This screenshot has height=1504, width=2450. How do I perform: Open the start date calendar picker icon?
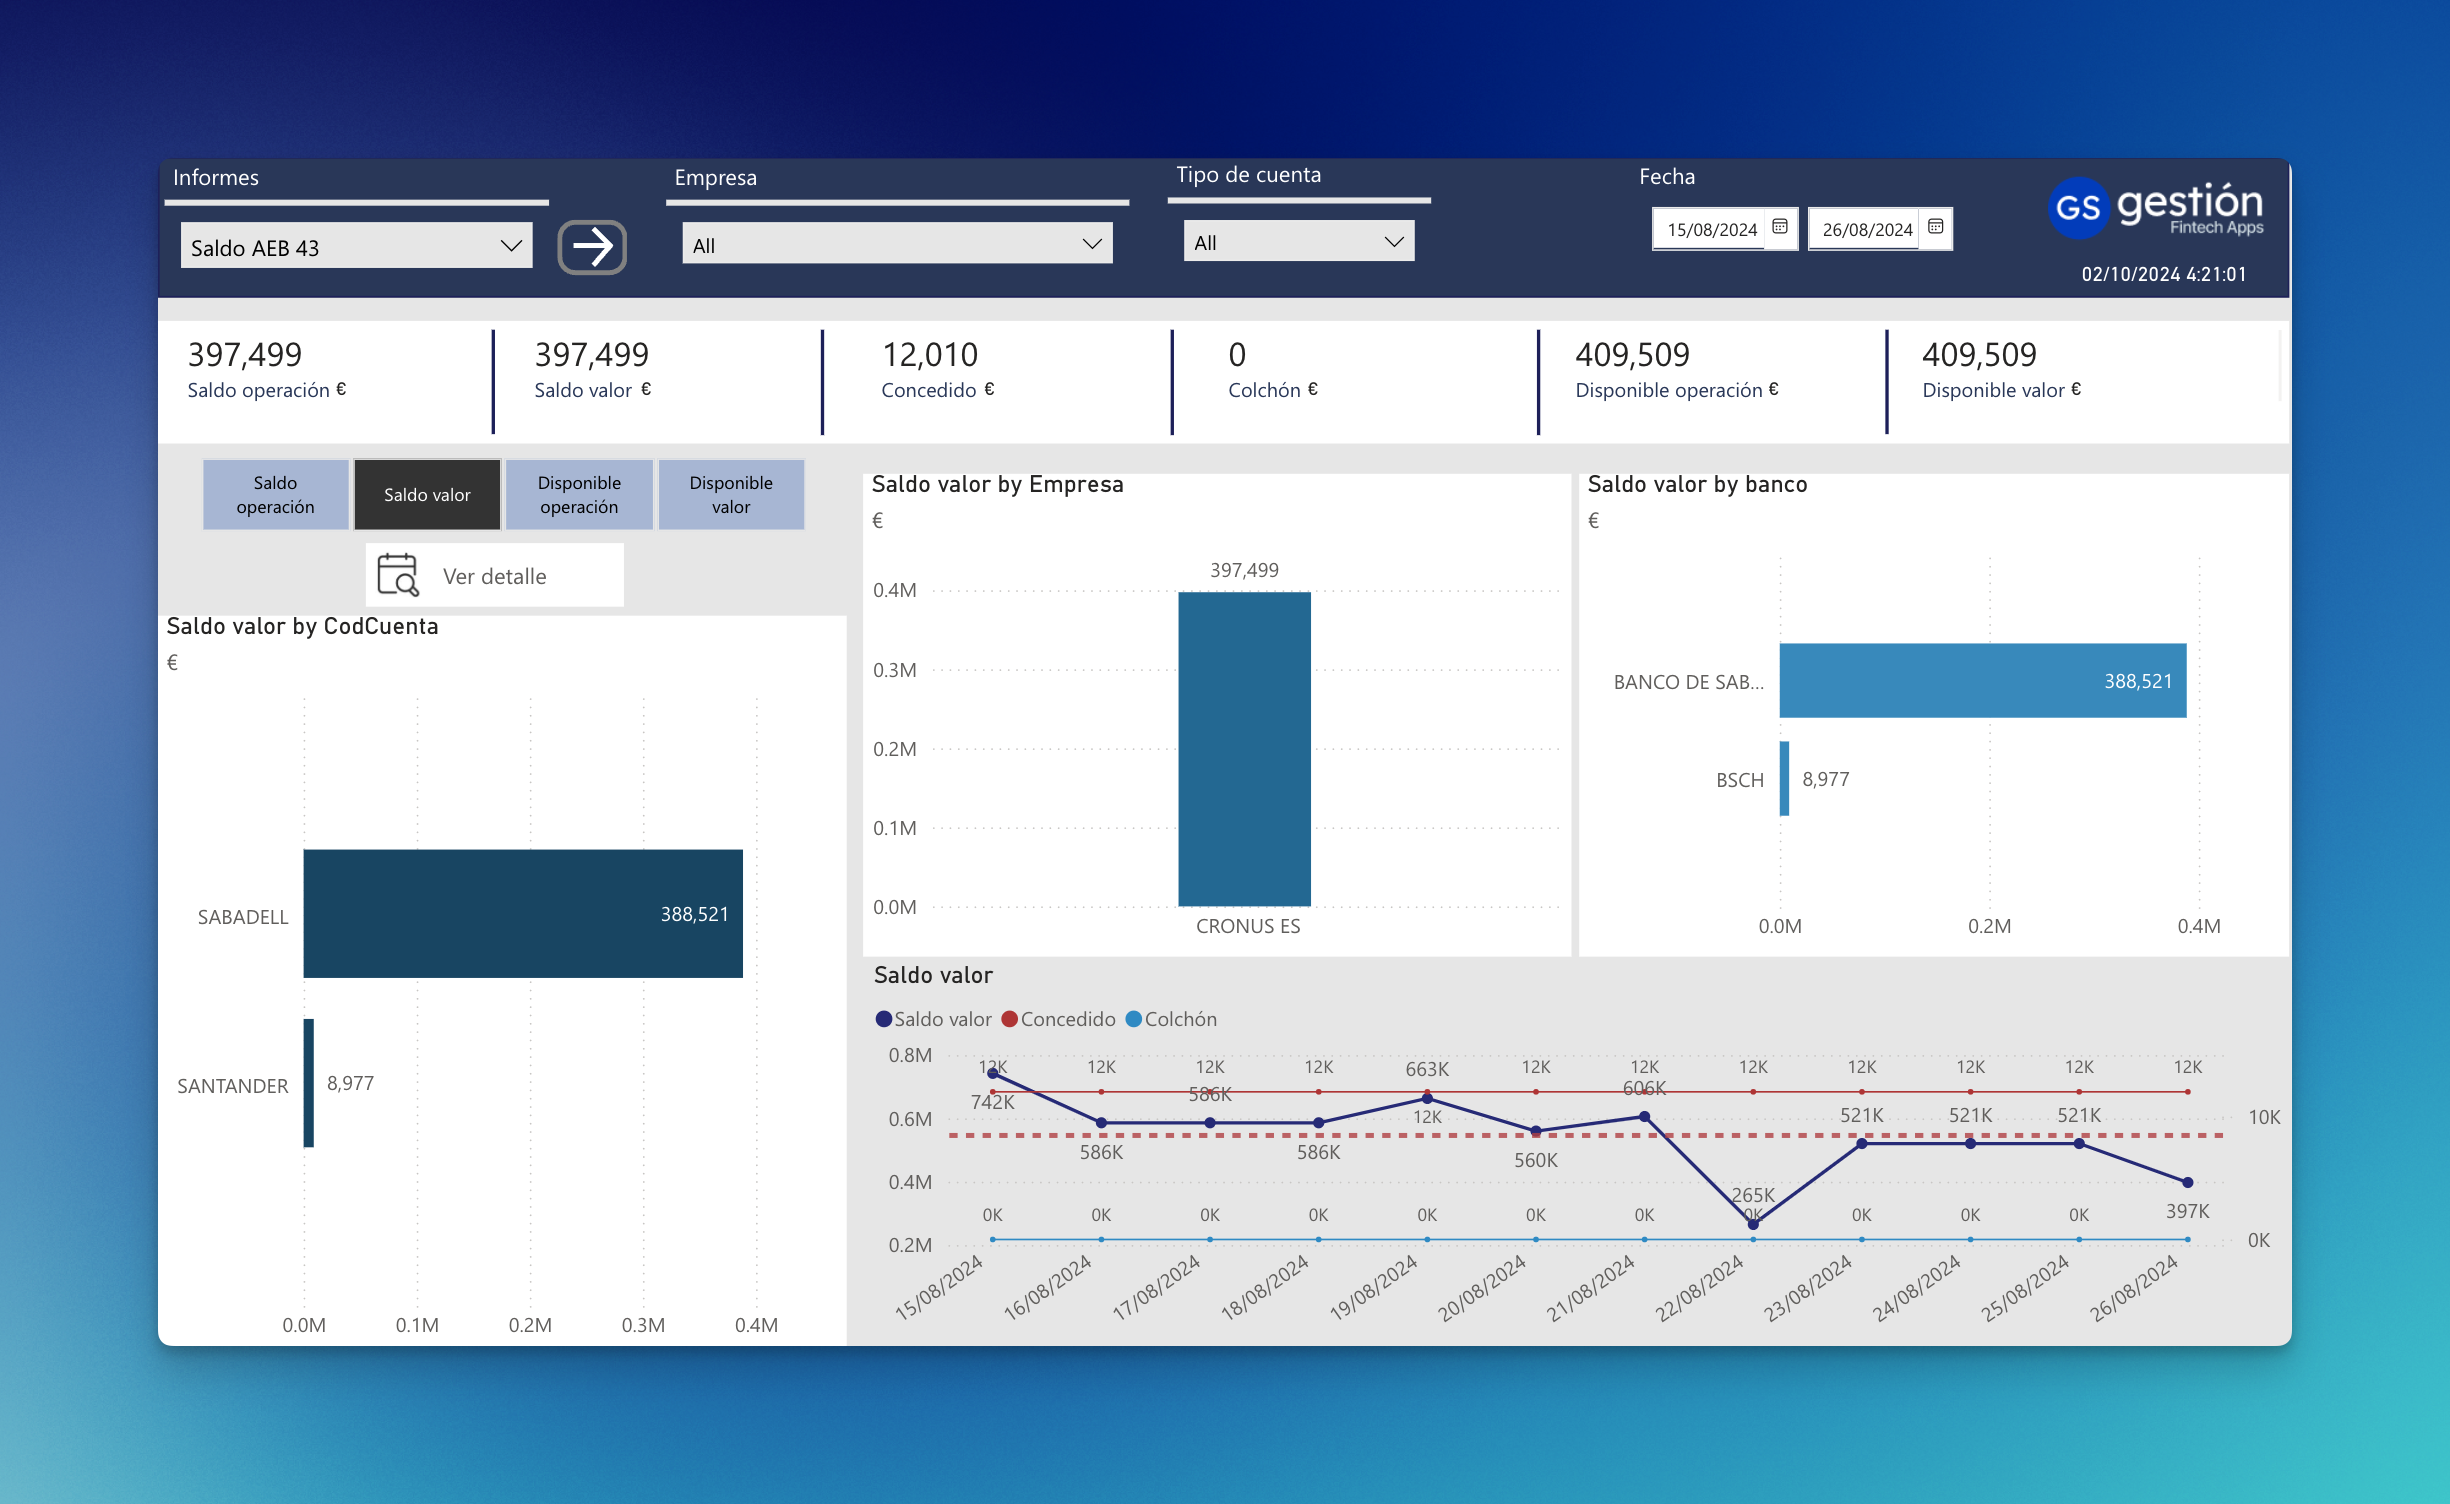tap(1780, 227)
